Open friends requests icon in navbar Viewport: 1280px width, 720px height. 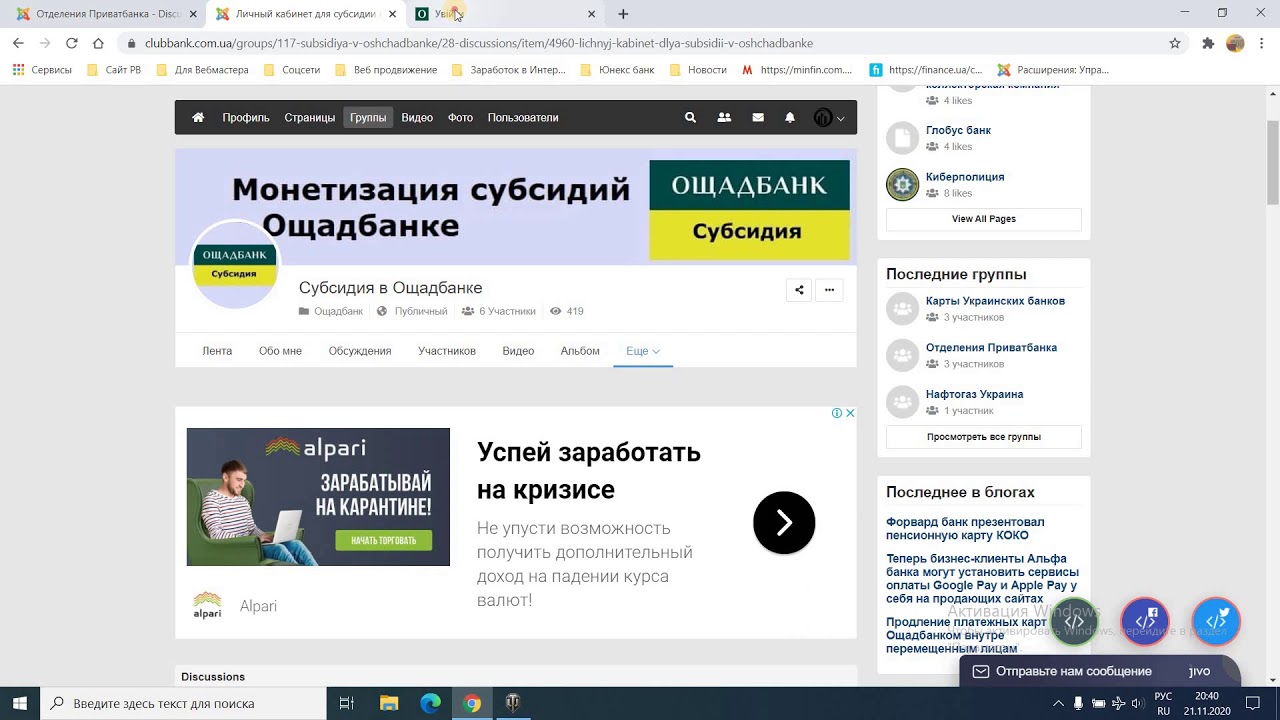click(724, 118)
